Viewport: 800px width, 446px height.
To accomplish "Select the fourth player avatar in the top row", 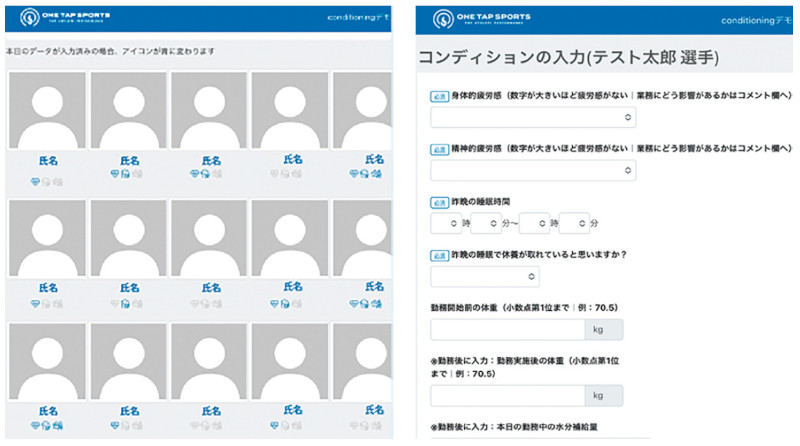I will [x=289, y=110].
